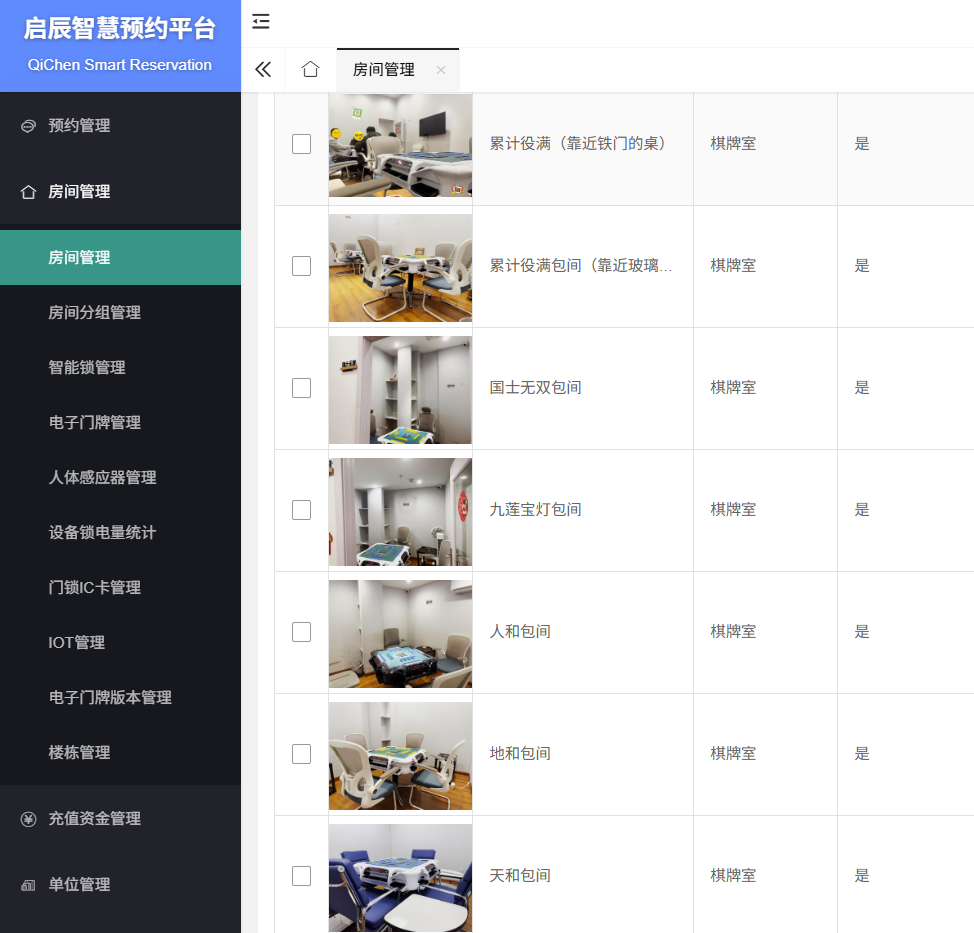The width and height of the screenshot is (974, 933).
Task: Expand the 预约管理 menu group
Action: pos(121,125)
